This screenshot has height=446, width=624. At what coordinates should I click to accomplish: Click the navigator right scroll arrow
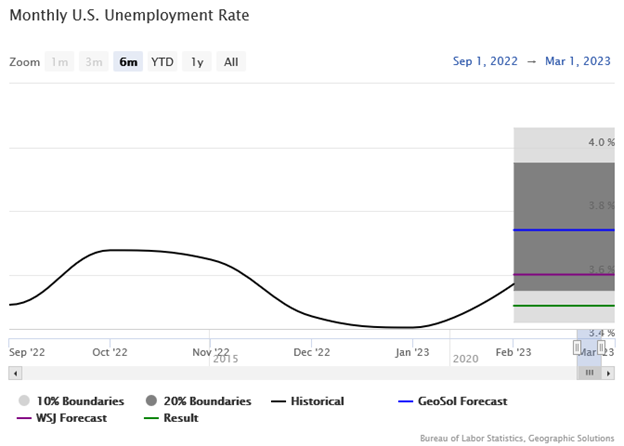(608, 373)
